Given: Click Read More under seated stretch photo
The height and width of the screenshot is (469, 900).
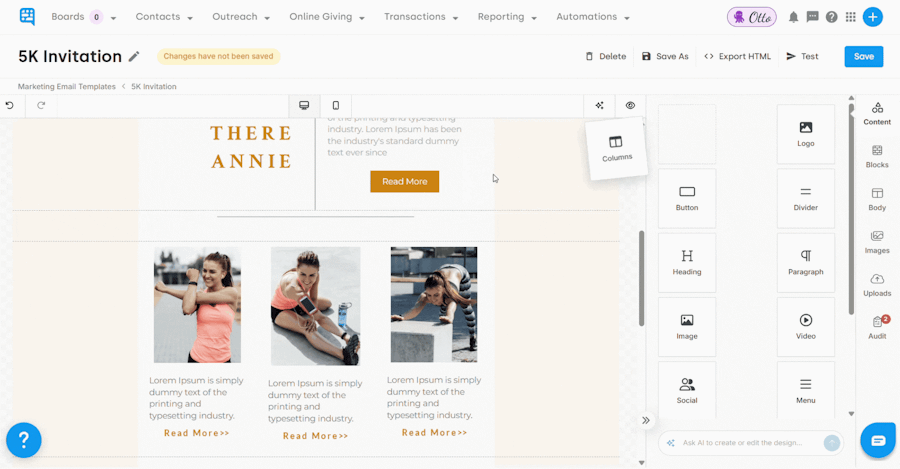Looking at the screenshot, I should [315, 436].
